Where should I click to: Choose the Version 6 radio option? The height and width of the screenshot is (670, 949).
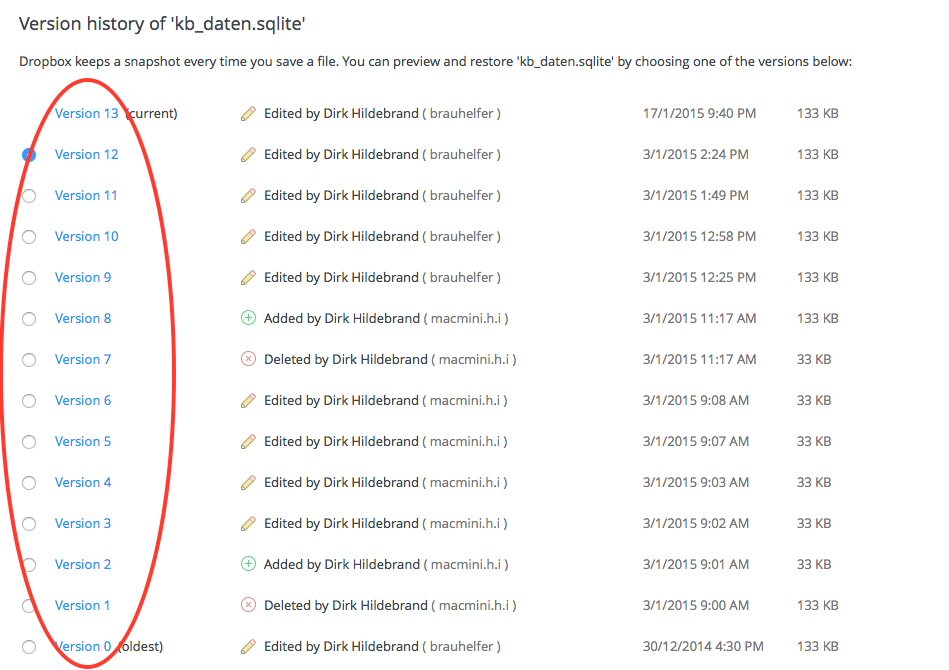pyautogui.click(x=29, y=401)
